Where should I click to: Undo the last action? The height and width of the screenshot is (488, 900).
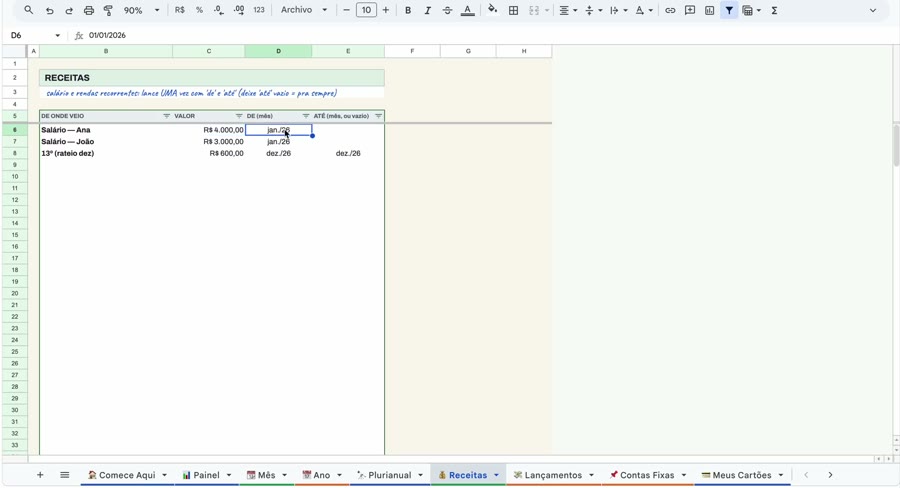point(49,10)
